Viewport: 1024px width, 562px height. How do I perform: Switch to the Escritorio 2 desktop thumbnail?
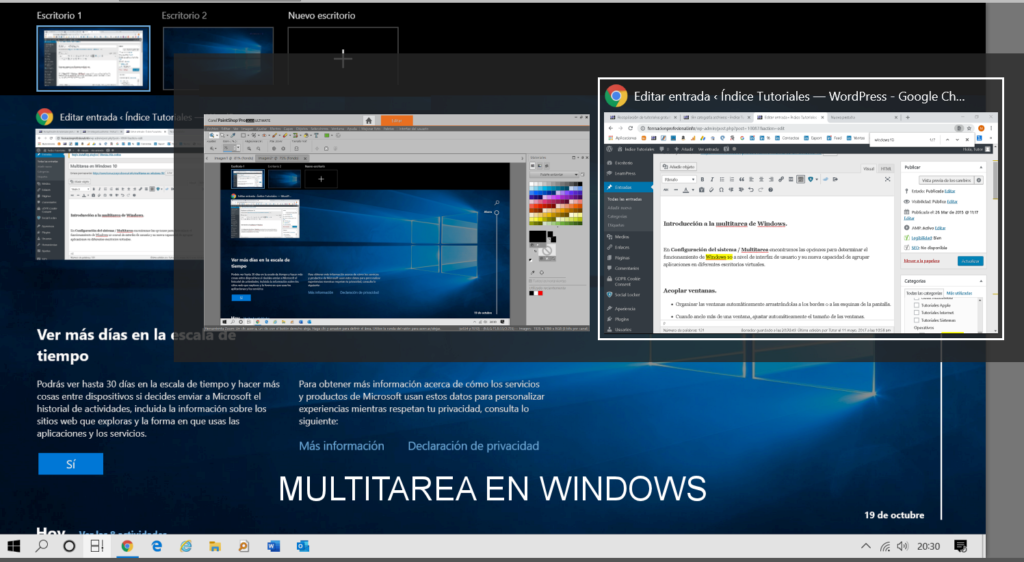[218, 58]
